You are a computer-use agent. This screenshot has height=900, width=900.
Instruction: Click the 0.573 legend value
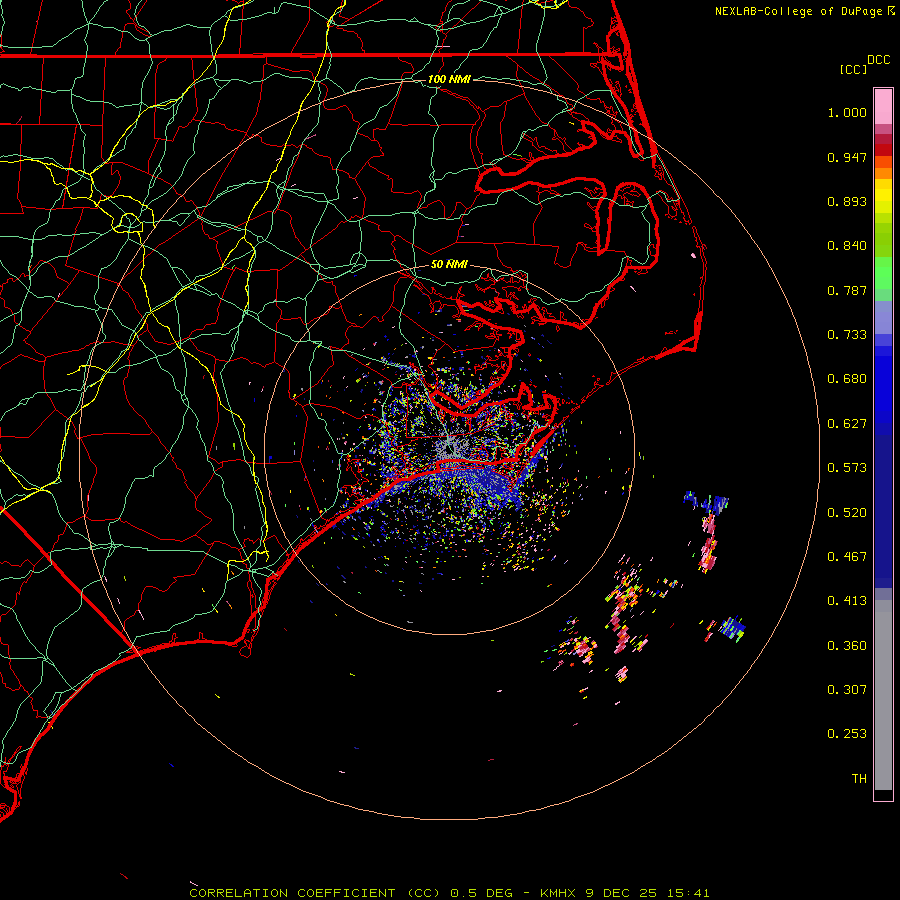coord(847,468)
